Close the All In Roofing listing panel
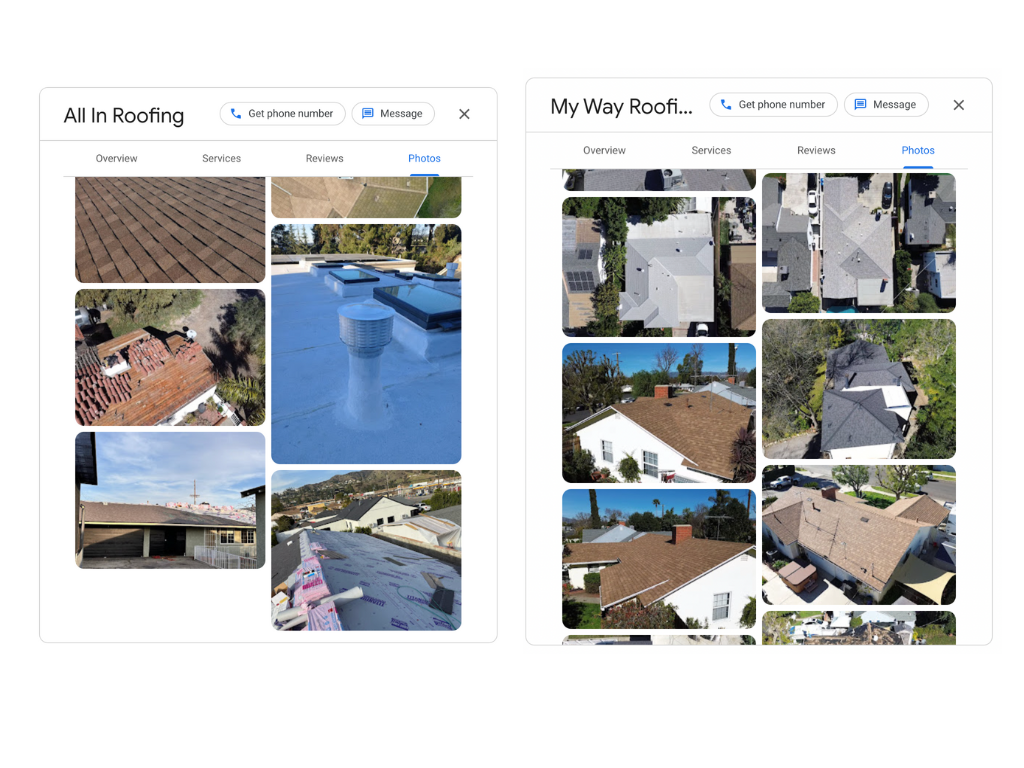 (464, 114)
